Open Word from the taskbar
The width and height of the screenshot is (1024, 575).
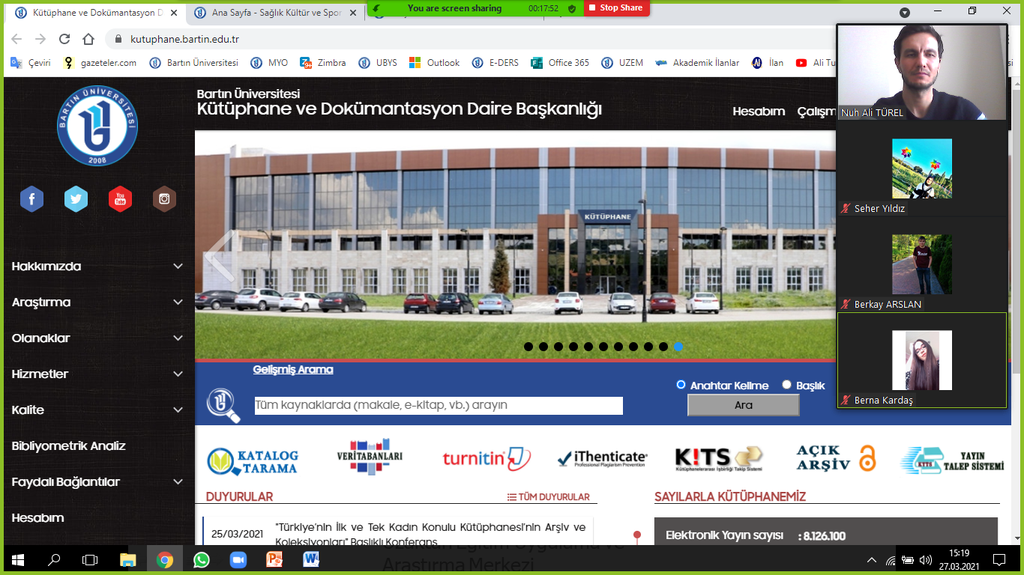coord(311,560)
